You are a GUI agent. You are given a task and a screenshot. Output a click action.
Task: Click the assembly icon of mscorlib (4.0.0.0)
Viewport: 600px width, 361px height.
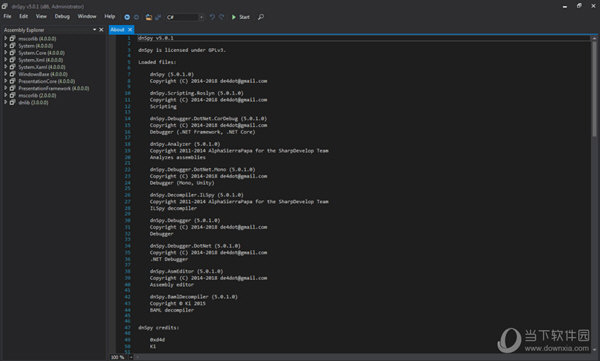point(12,39)
